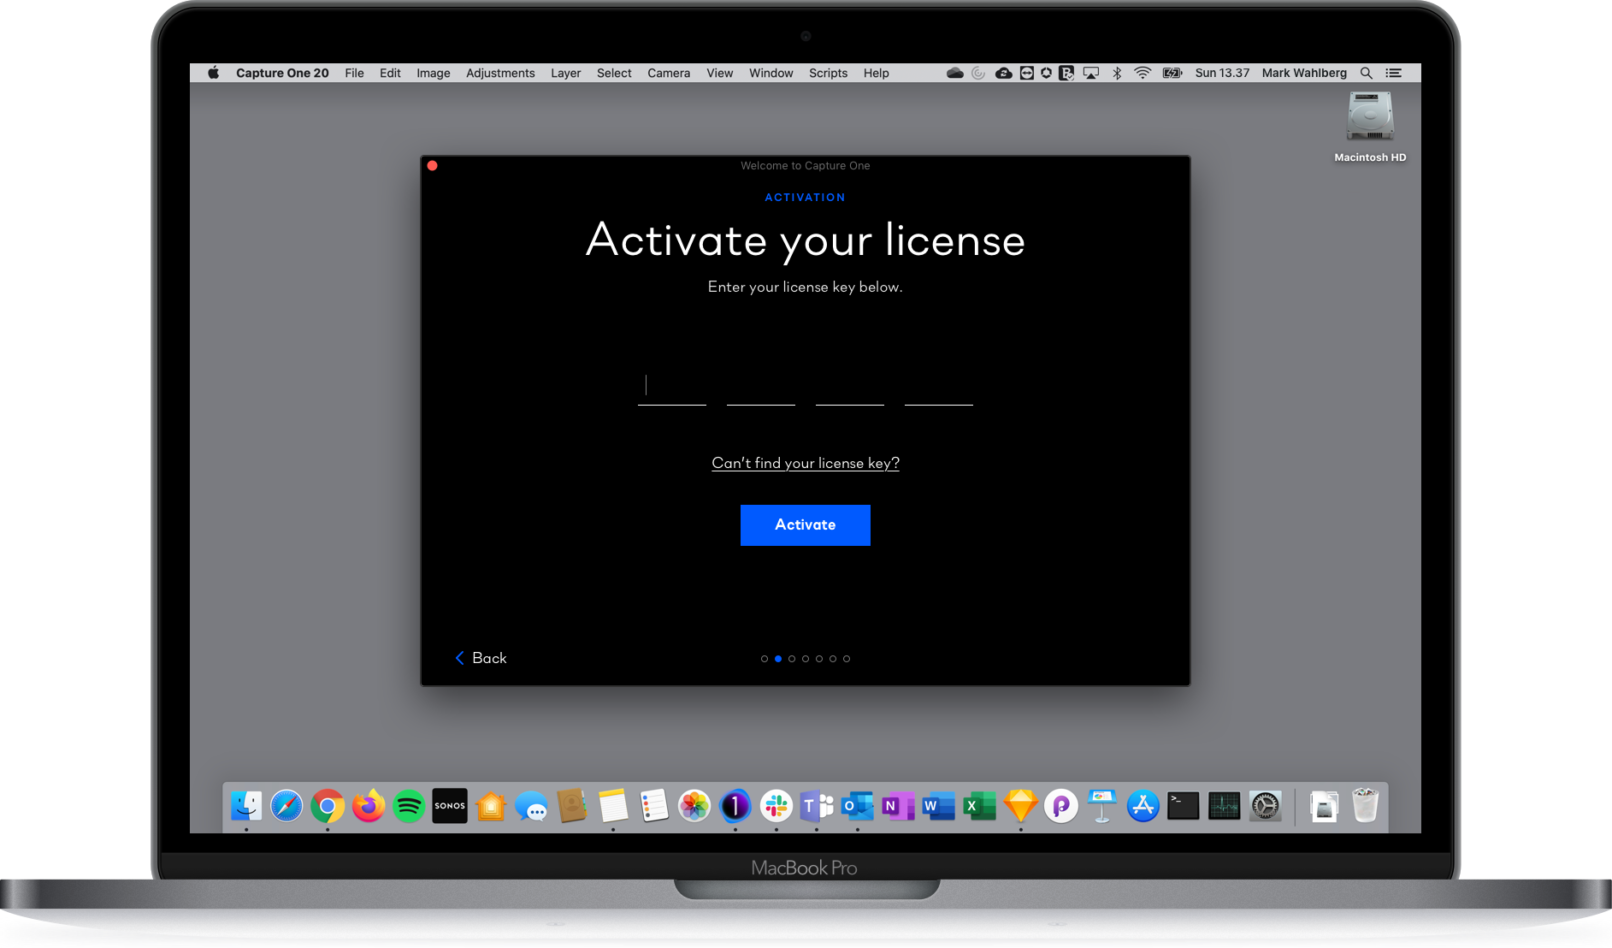Open the clock menu showing Sun 13.37

(1221, 72)
